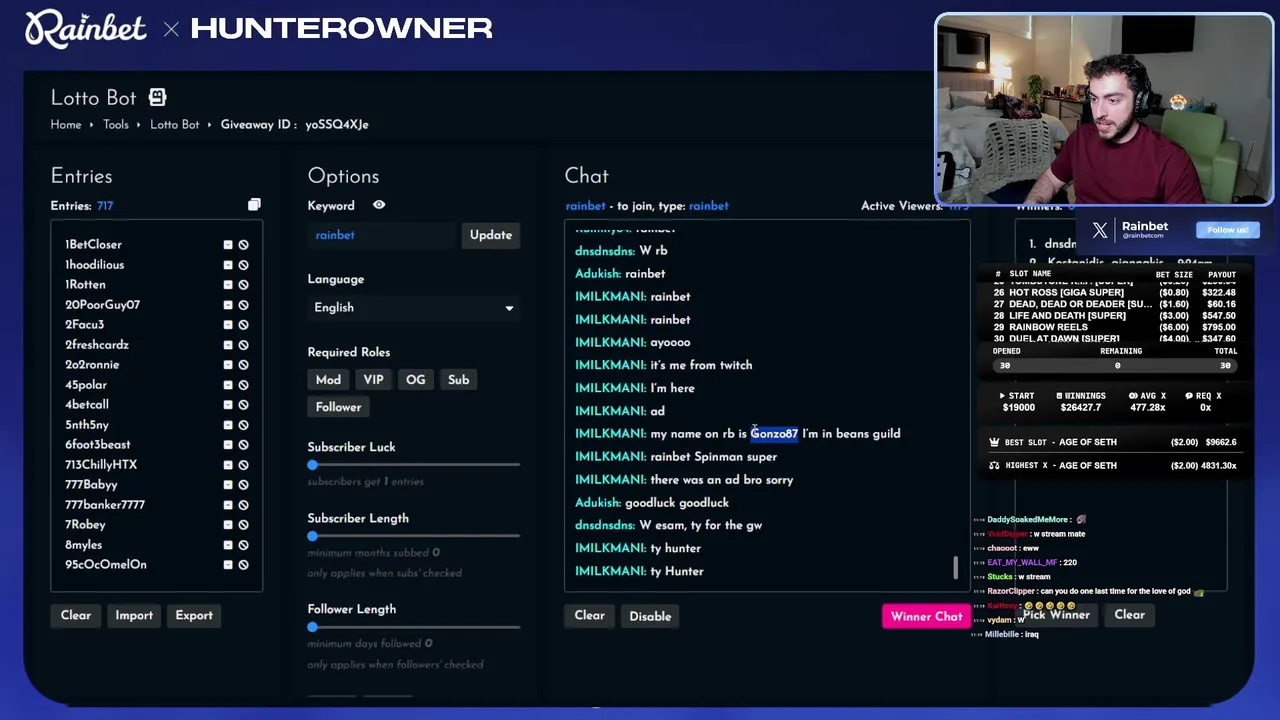The width and height of the screenshot is (1280, 720).
Task: Toggle the OG required role
Action: click(416, 379)
